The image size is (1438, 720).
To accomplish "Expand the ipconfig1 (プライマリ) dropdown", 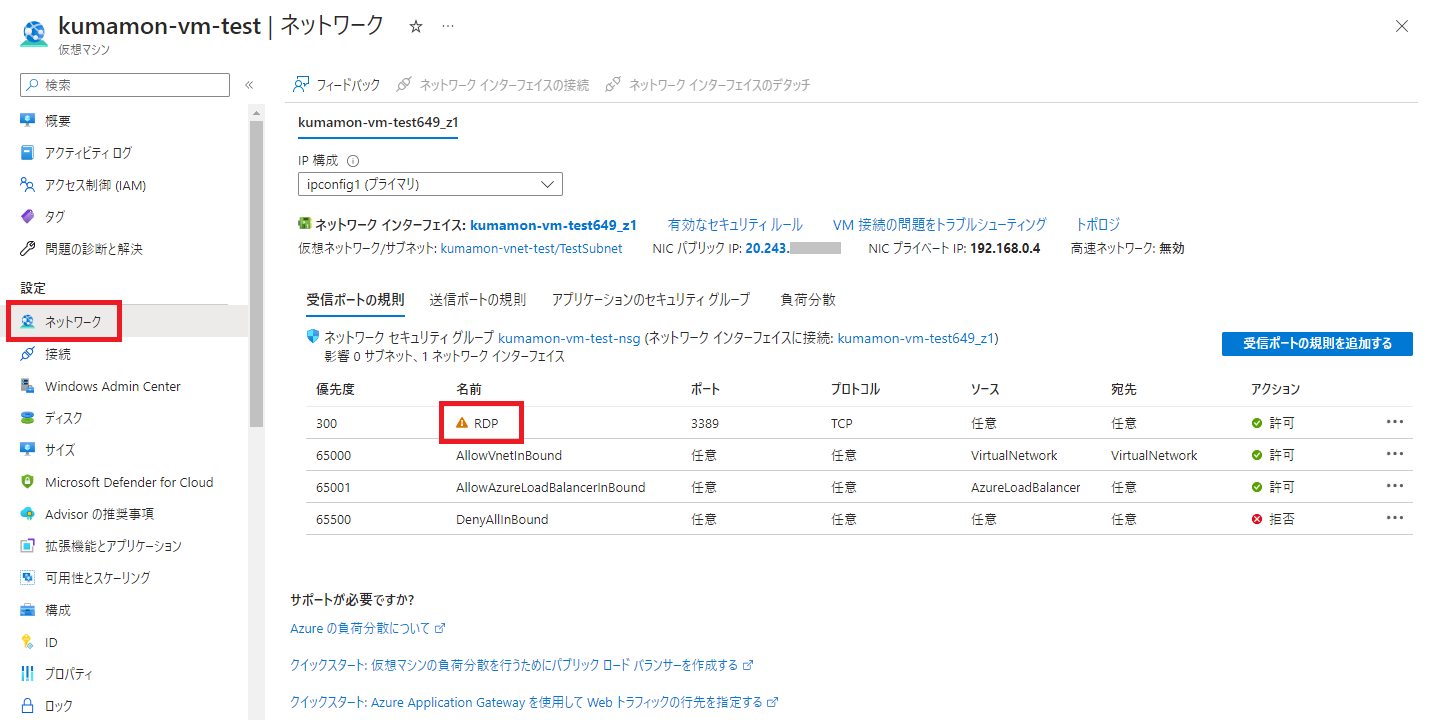I will 430,184.
